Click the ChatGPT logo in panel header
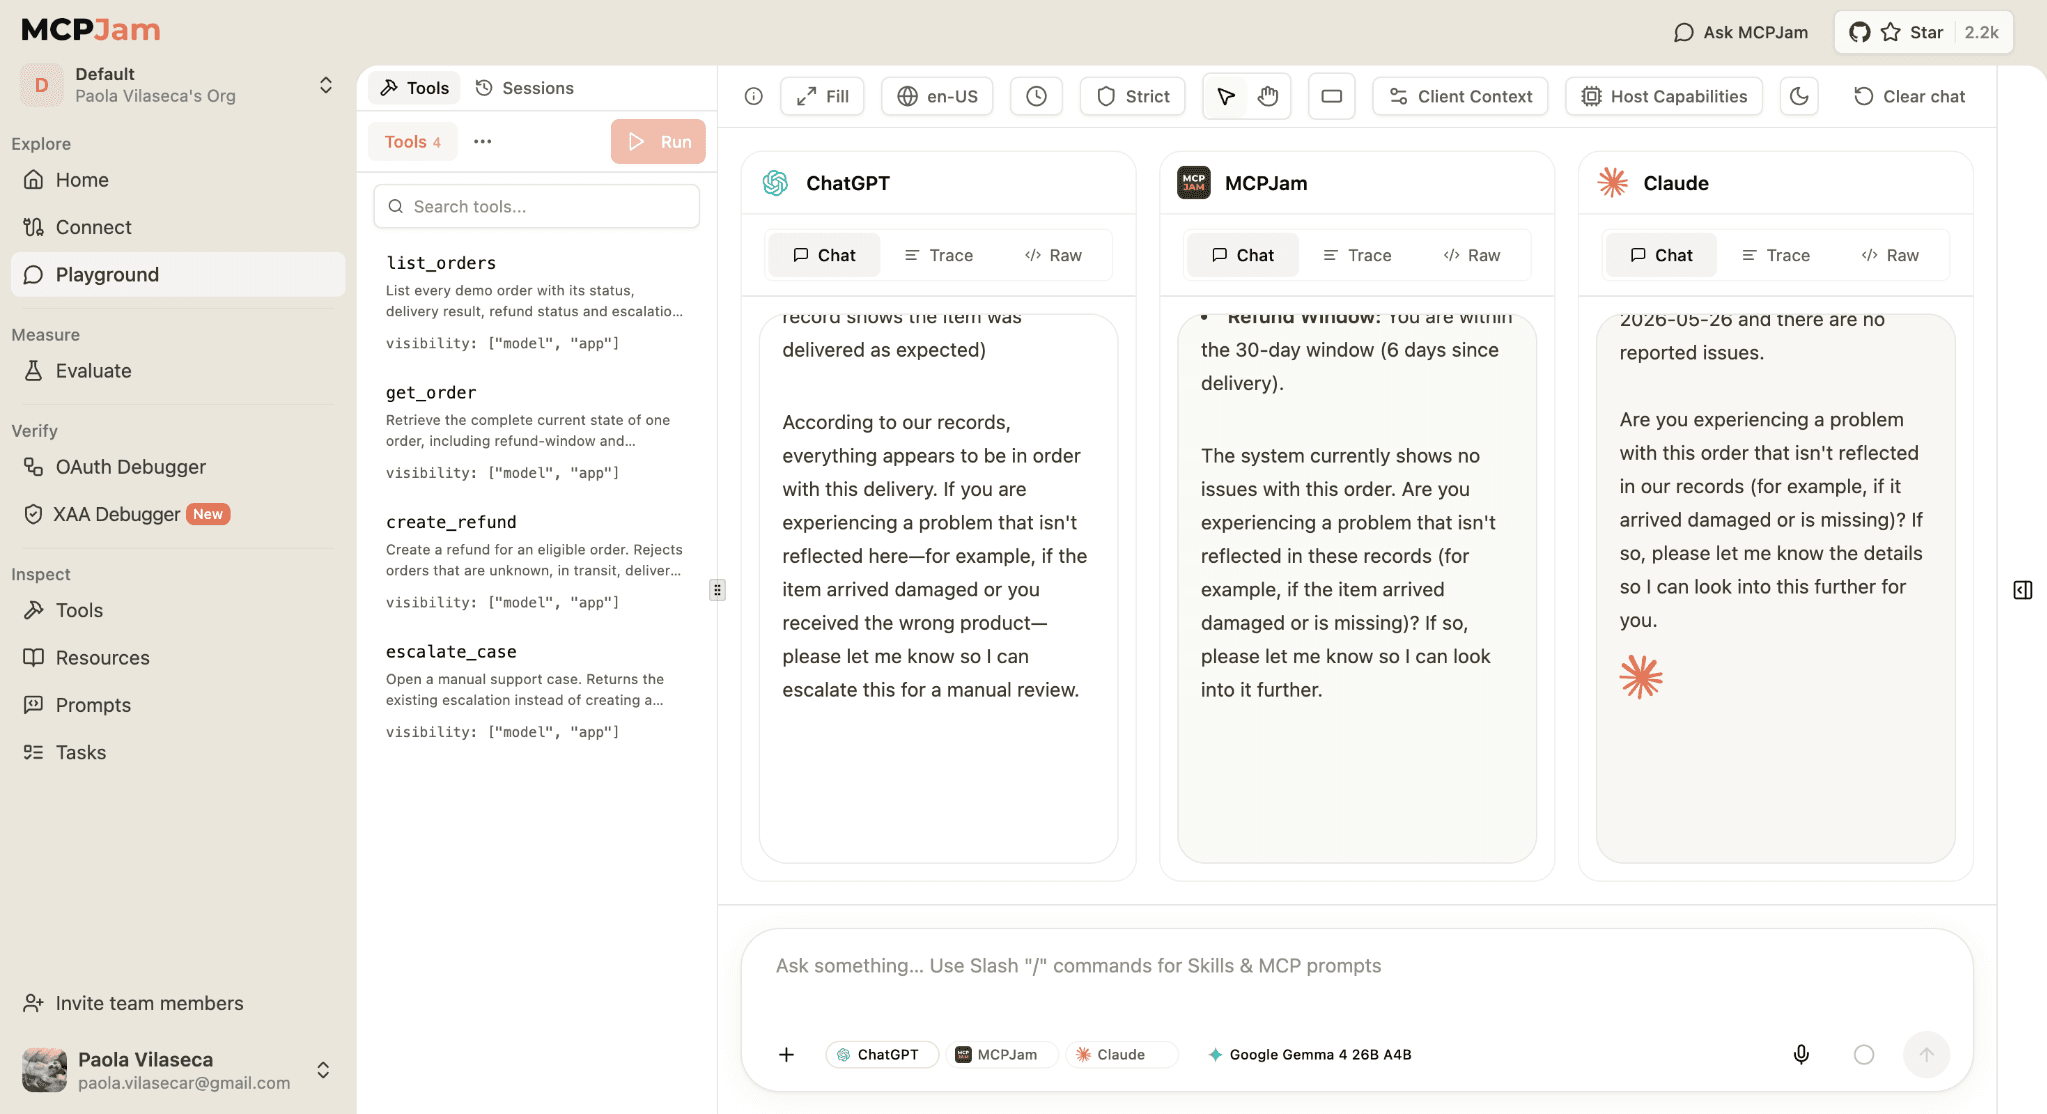Screen dimensions: 2047x1114 [x=775, y=183]
